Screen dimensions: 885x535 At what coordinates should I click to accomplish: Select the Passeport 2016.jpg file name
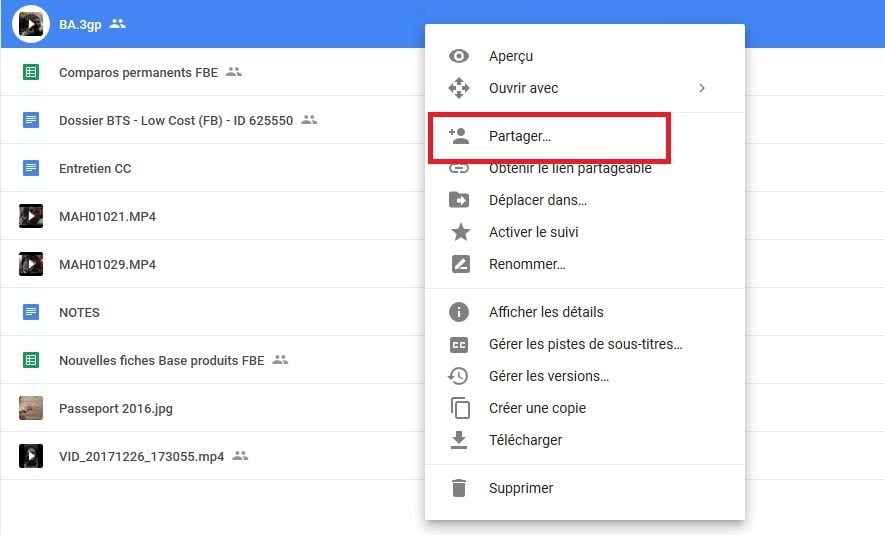tap(116, 409)
